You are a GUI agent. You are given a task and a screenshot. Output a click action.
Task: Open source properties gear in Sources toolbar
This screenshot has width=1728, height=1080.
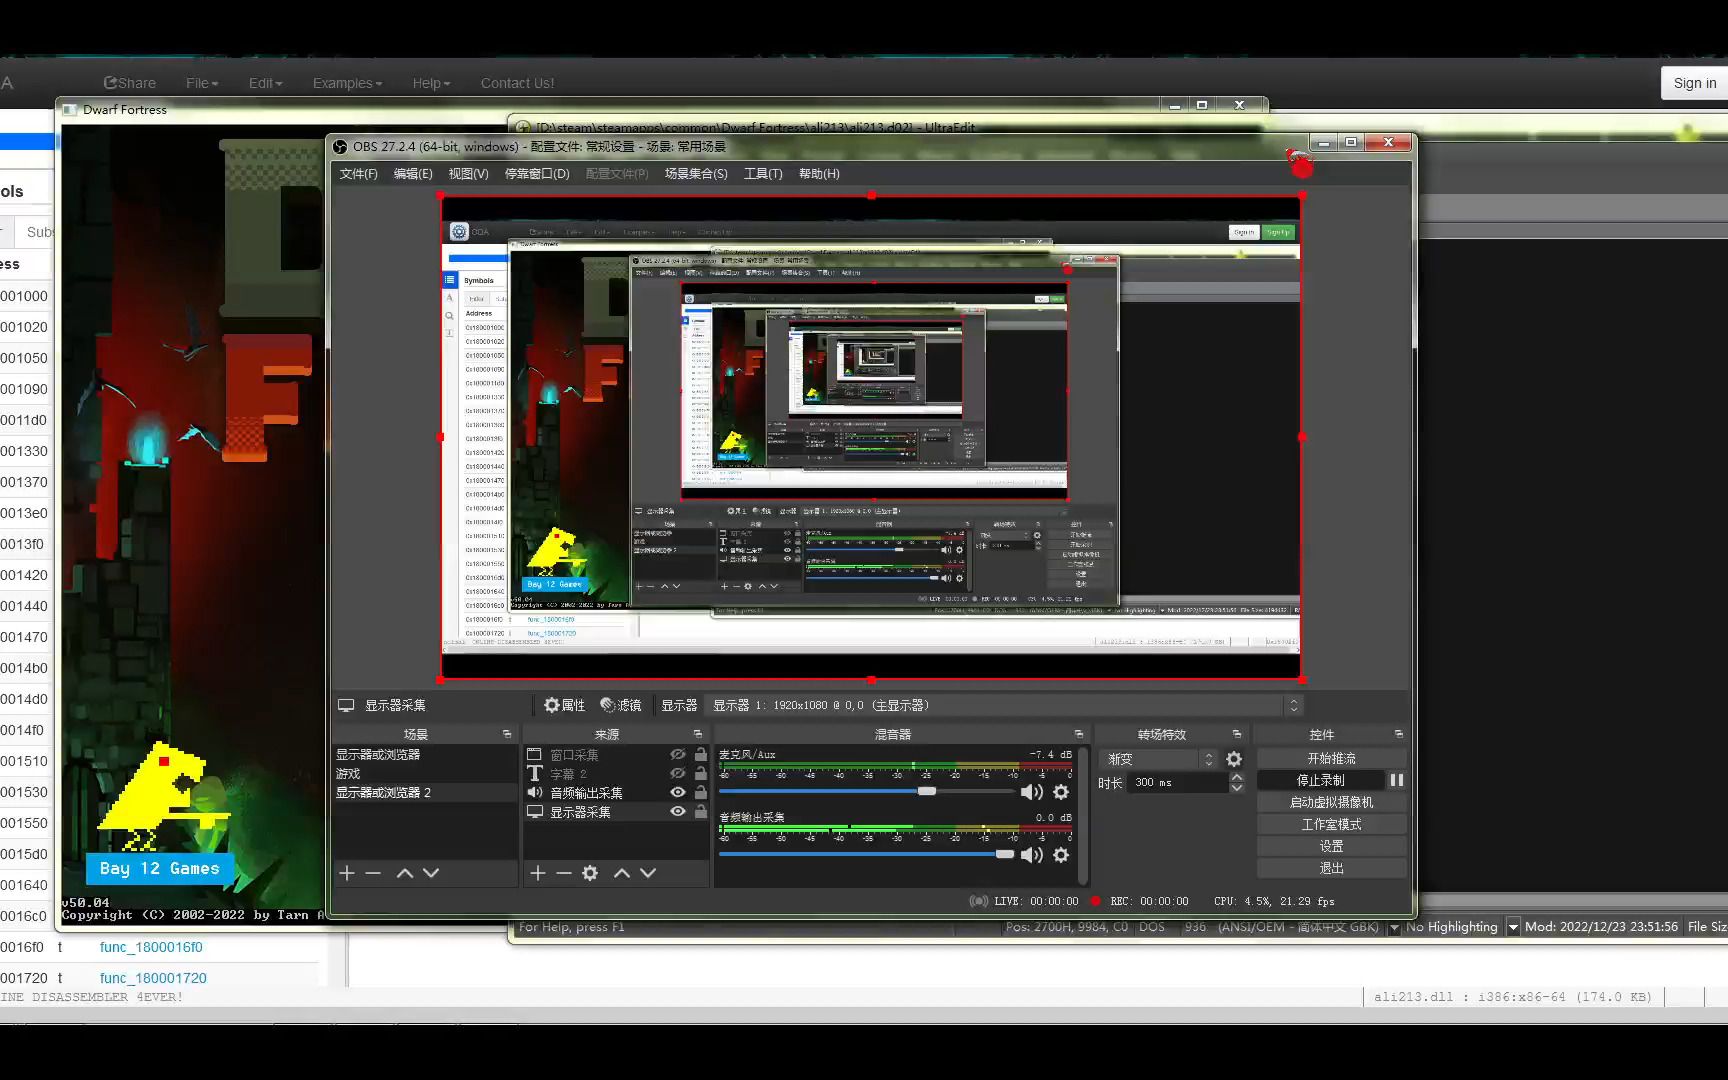[x=590, y=873]
